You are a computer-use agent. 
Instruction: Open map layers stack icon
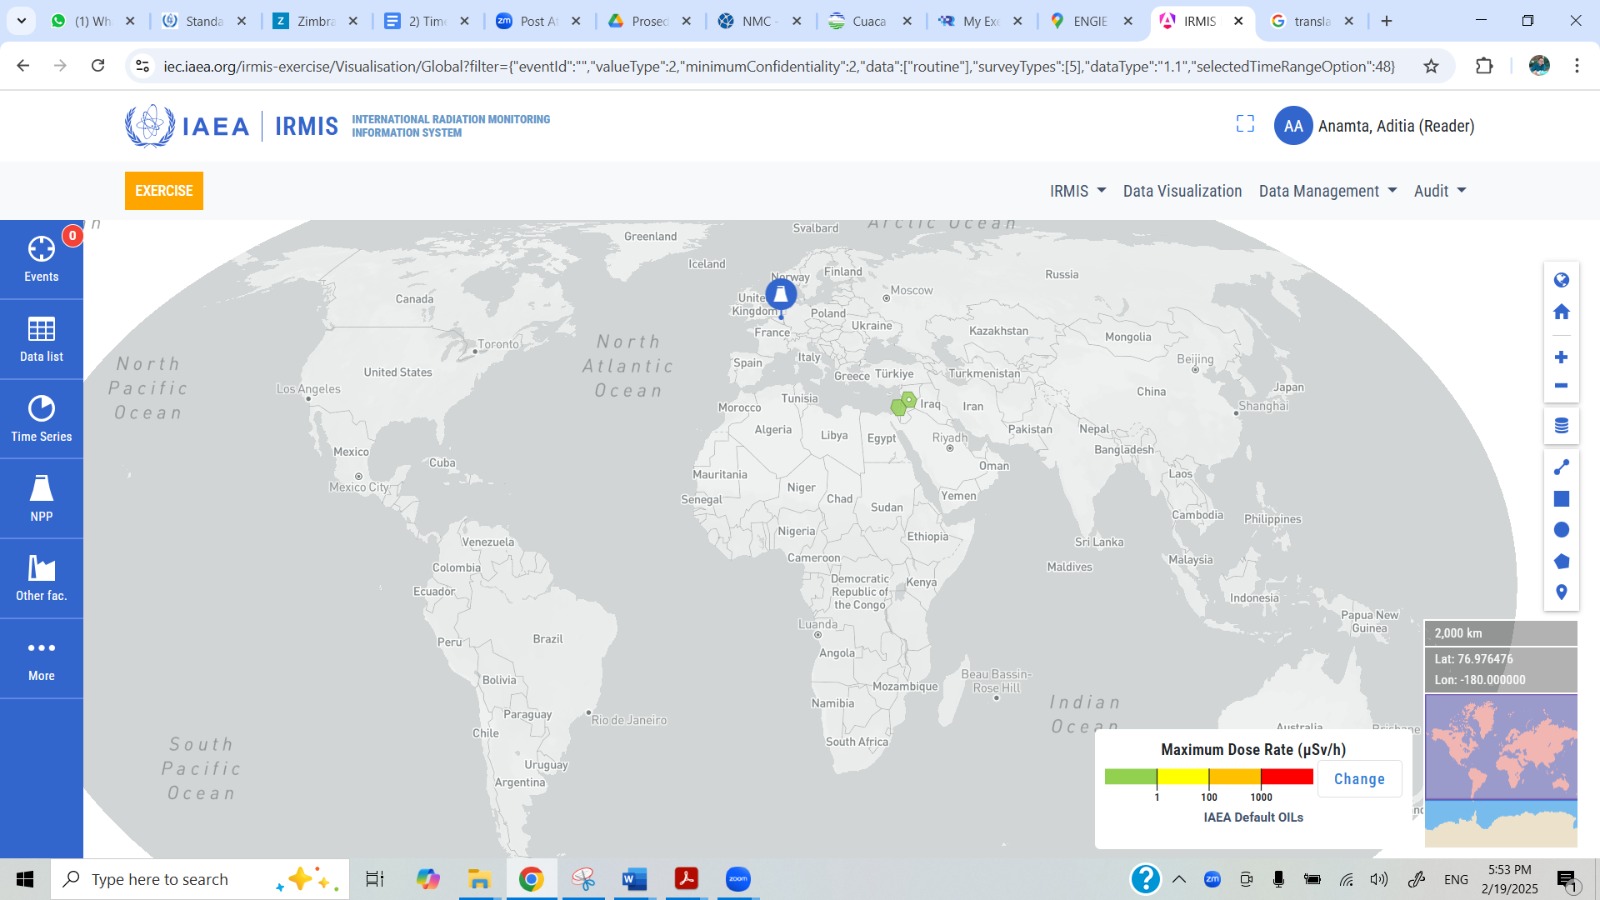(x=1561, y=426)
